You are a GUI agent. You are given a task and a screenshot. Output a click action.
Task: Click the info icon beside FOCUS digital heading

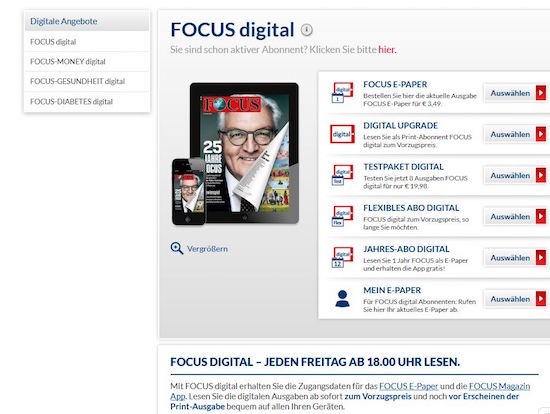(x=307, y=30)
